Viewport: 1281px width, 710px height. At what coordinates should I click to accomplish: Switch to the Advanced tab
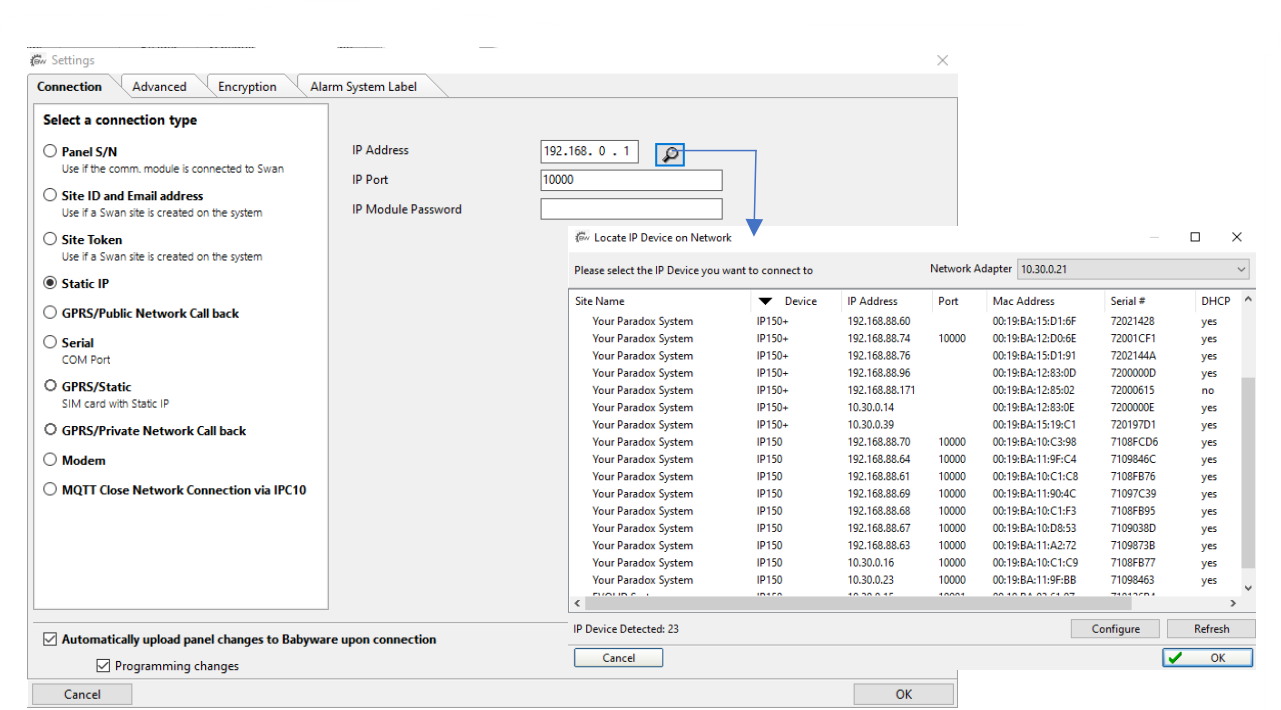(161, 86)
